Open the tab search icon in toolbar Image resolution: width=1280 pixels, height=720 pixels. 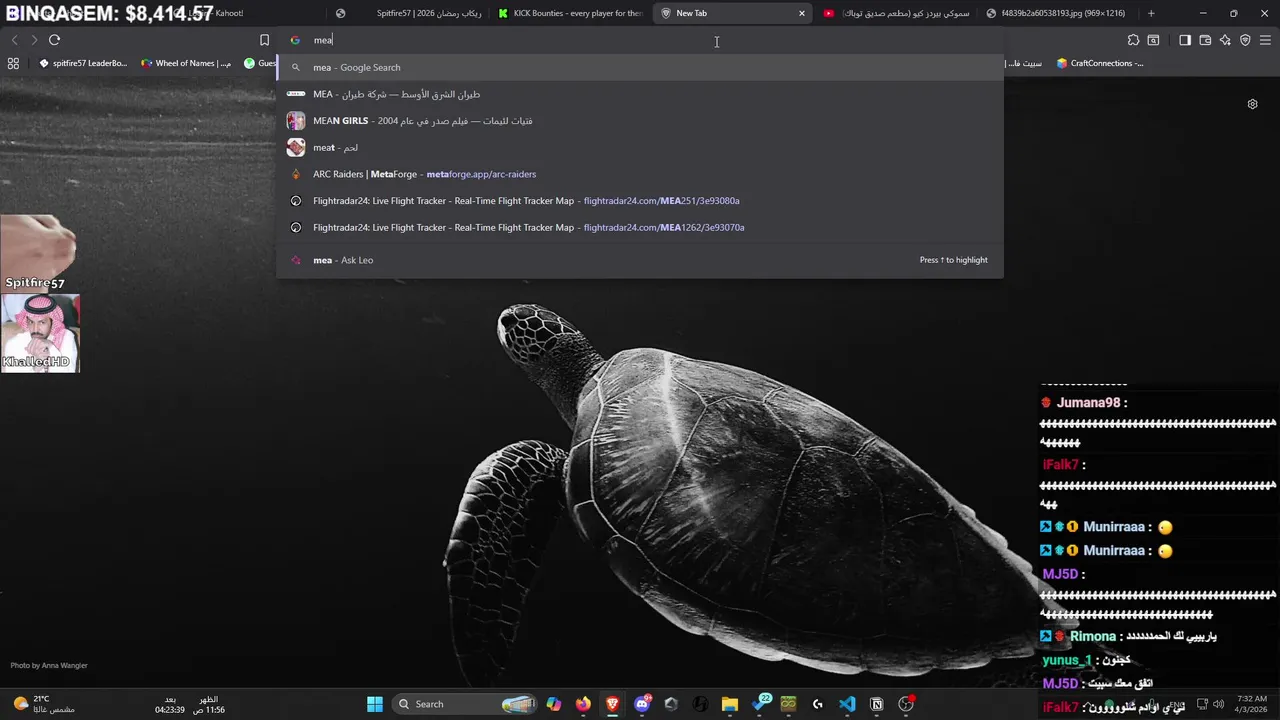(x=1153, y=40)
